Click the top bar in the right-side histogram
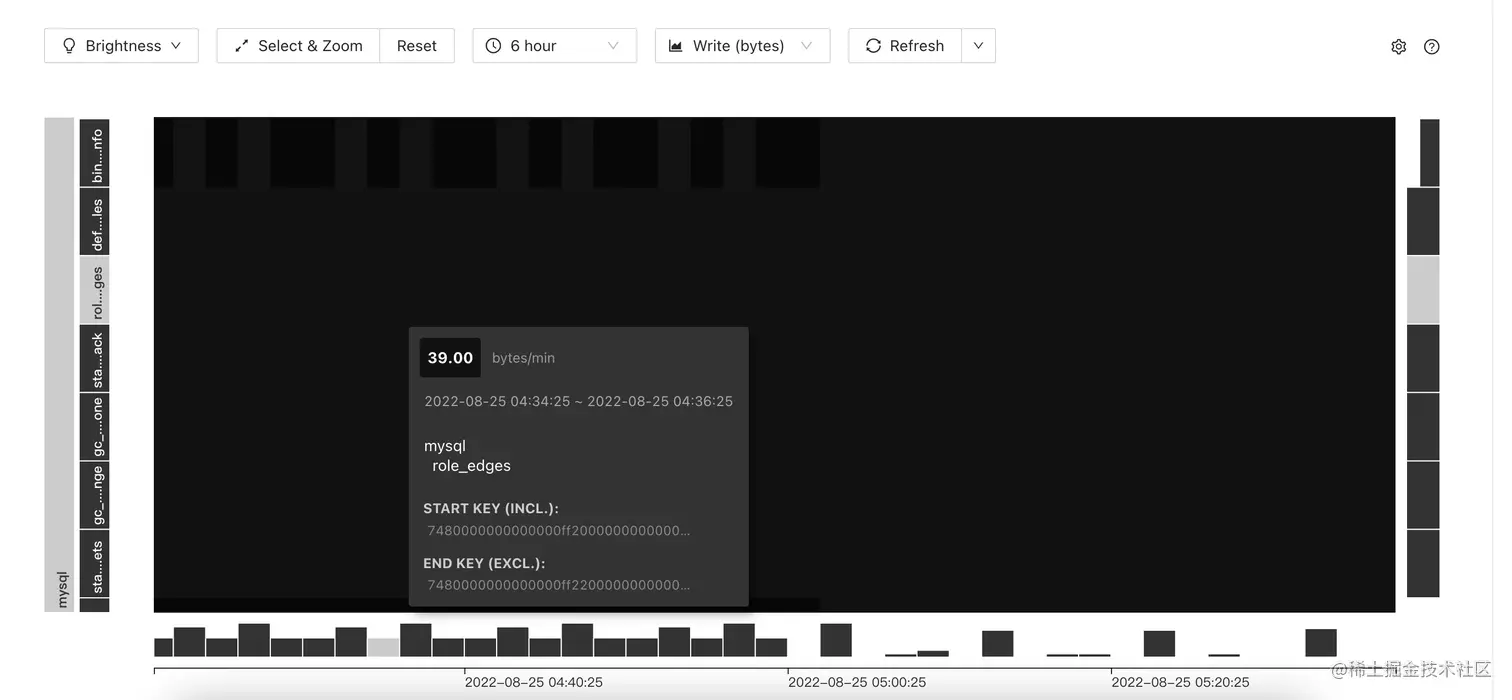The image size is (1512, 700). pos(1430,153)
